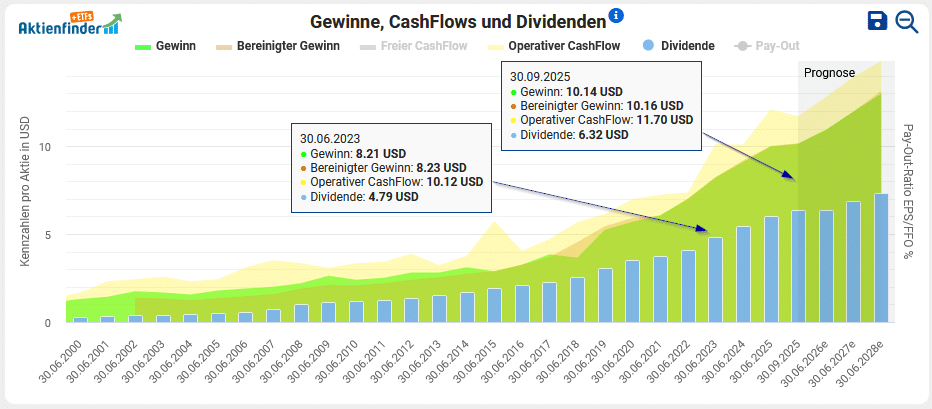Screen dimensions: 932x409
Task: Toggle the Dividende legend entry
Action: pos(678,46)
